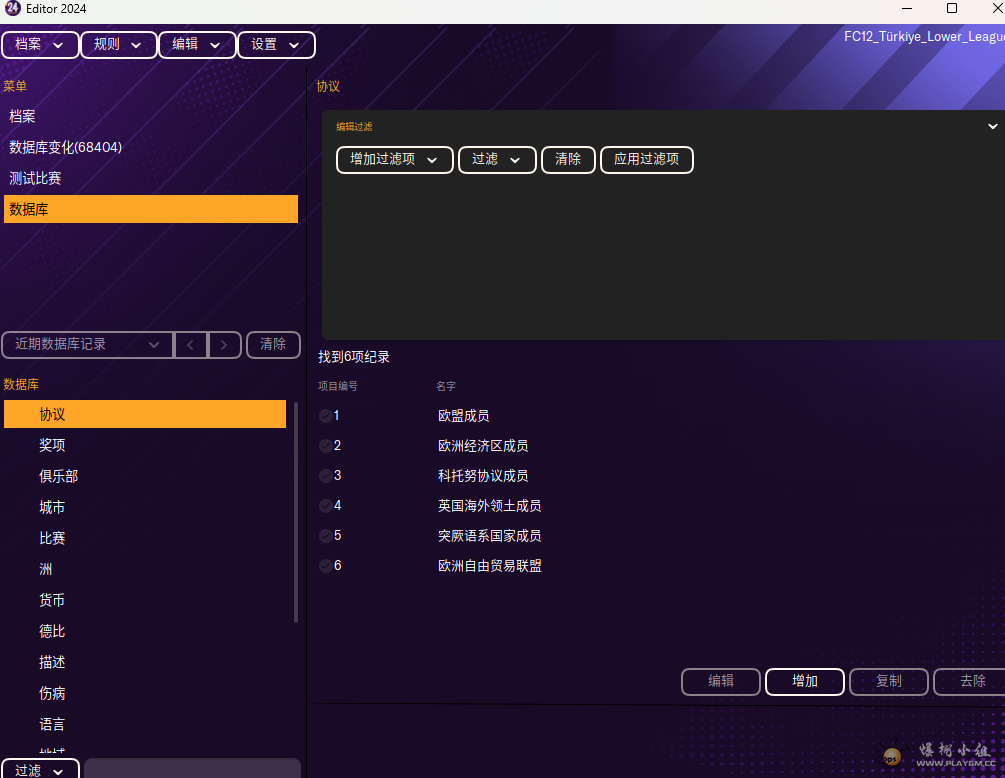This screenshot has height=778, width=1005.
Task: Open the 增加过滤项 dropdown
Action: [x=394, y=160]
